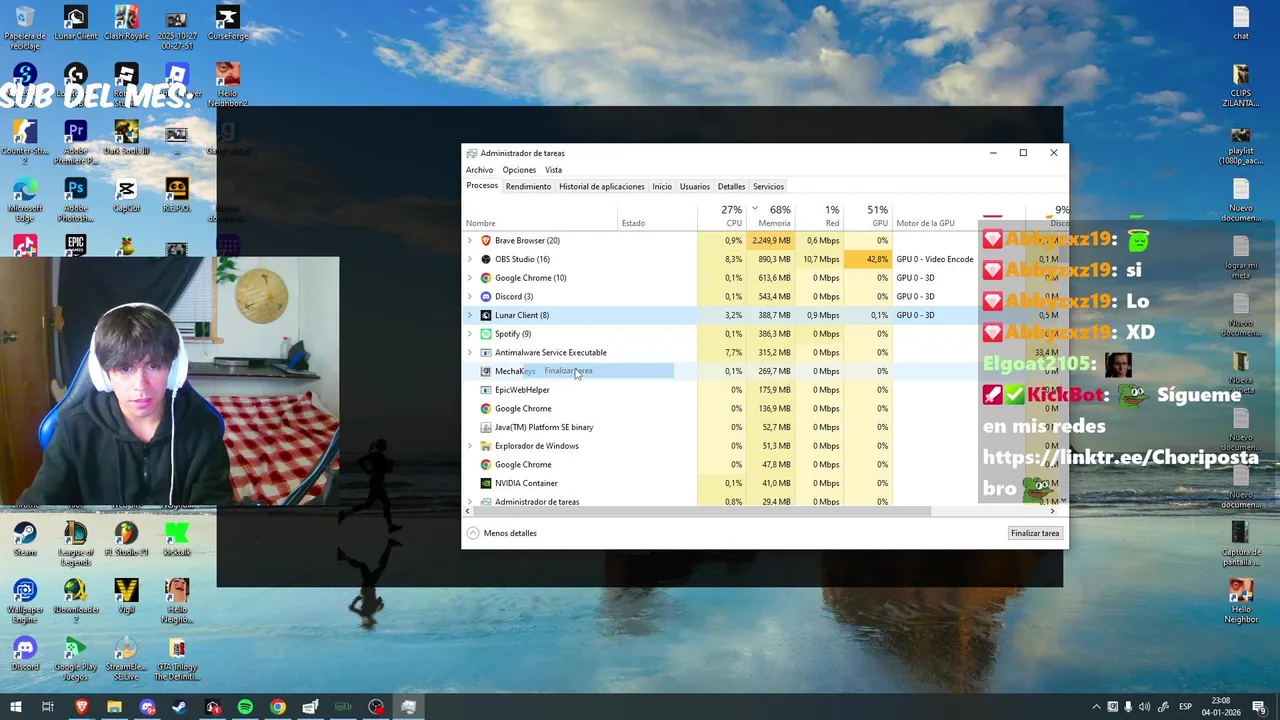Switch to Rendimiento tab
This screenshot has height=720, width=1280.
[528, 187]
